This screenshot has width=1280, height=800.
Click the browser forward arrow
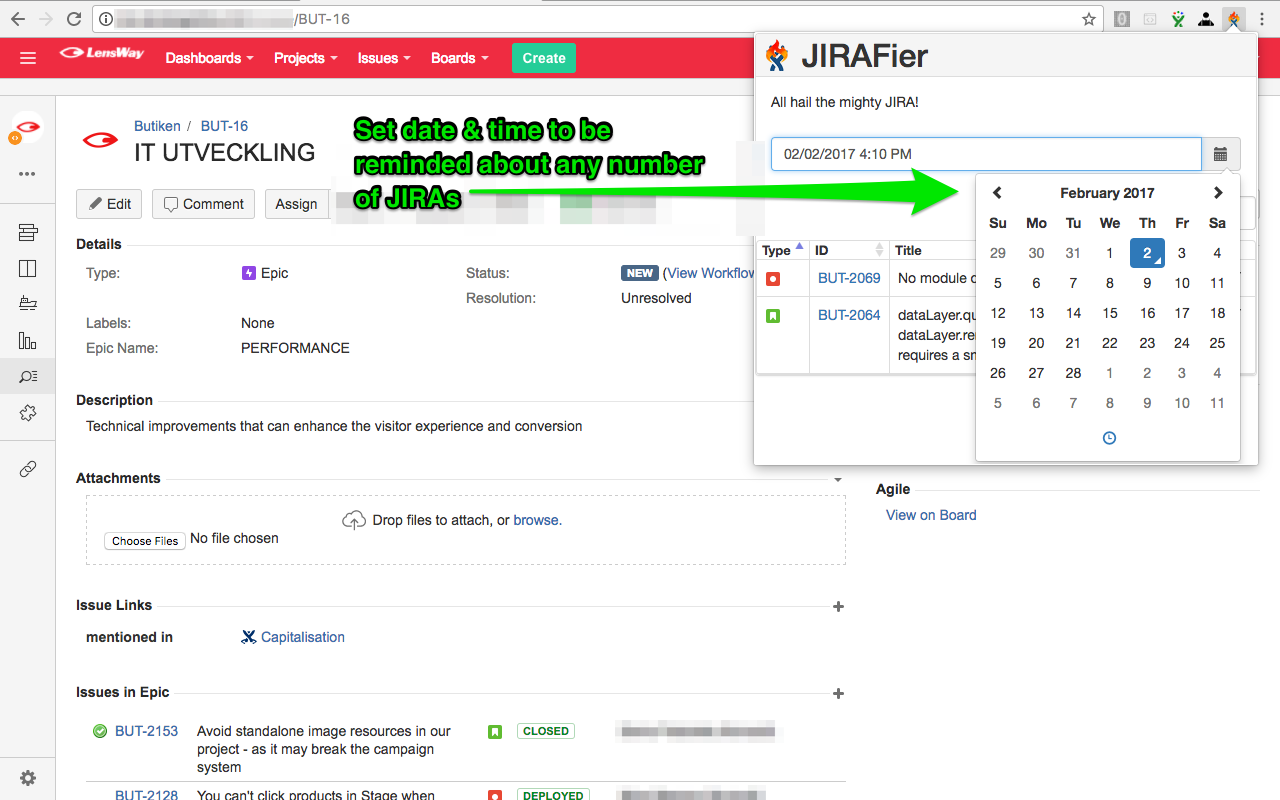45,19
